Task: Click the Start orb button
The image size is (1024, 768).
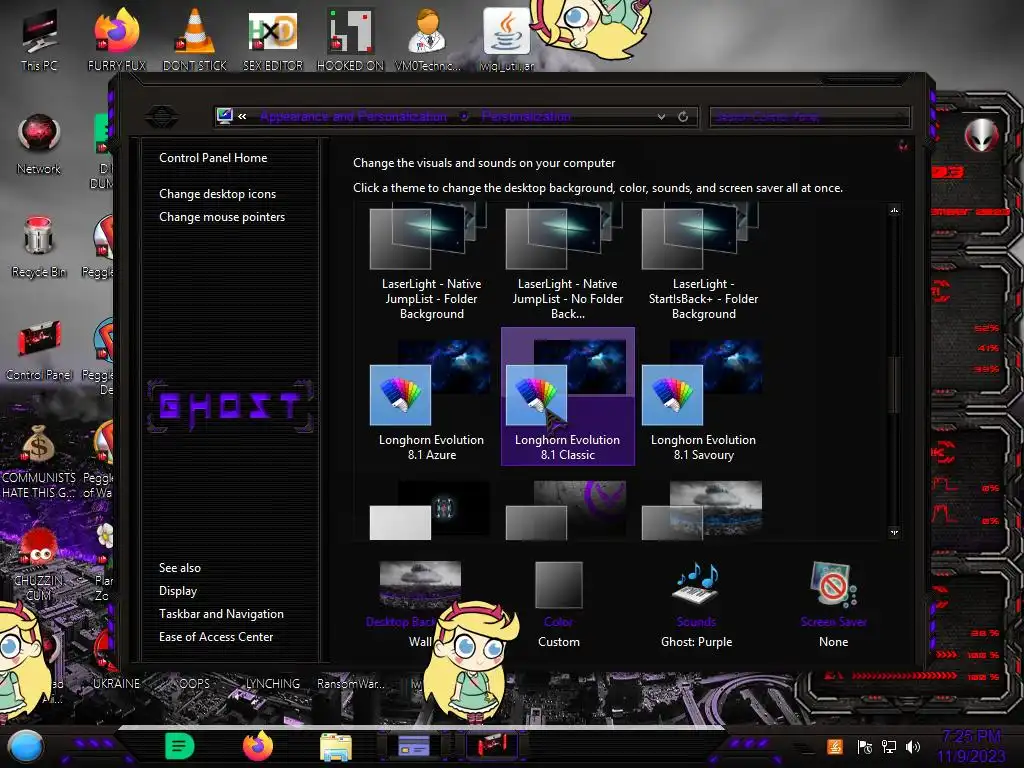Action: click(x=26, y=746)
